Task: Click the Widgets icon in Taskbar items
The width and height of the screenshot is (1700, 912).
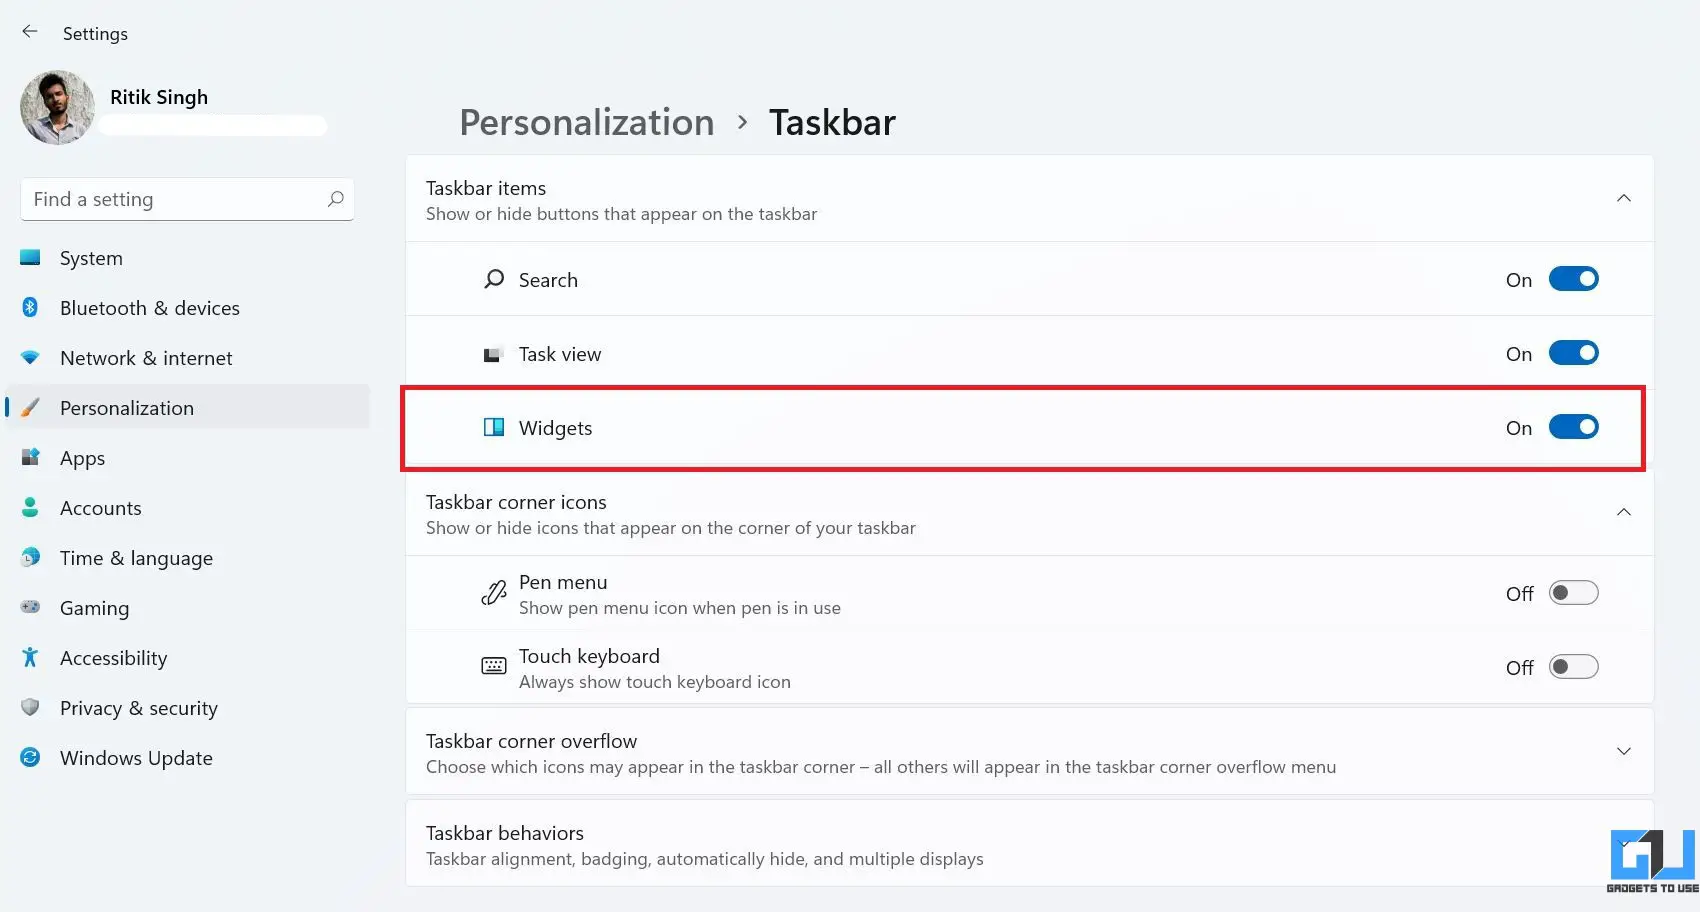Action: coord(494,427)
